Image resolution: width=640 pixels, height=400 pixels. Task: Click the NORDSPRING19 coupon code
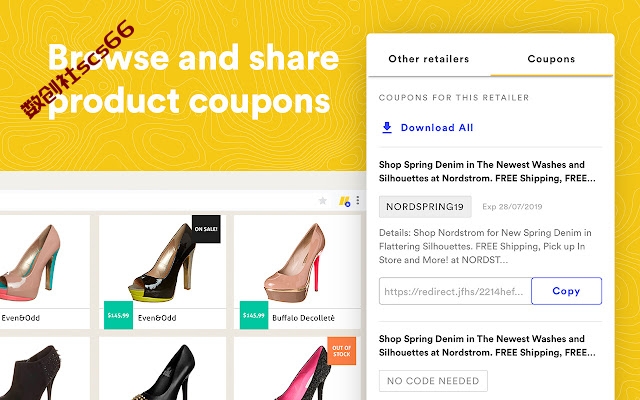425,207
